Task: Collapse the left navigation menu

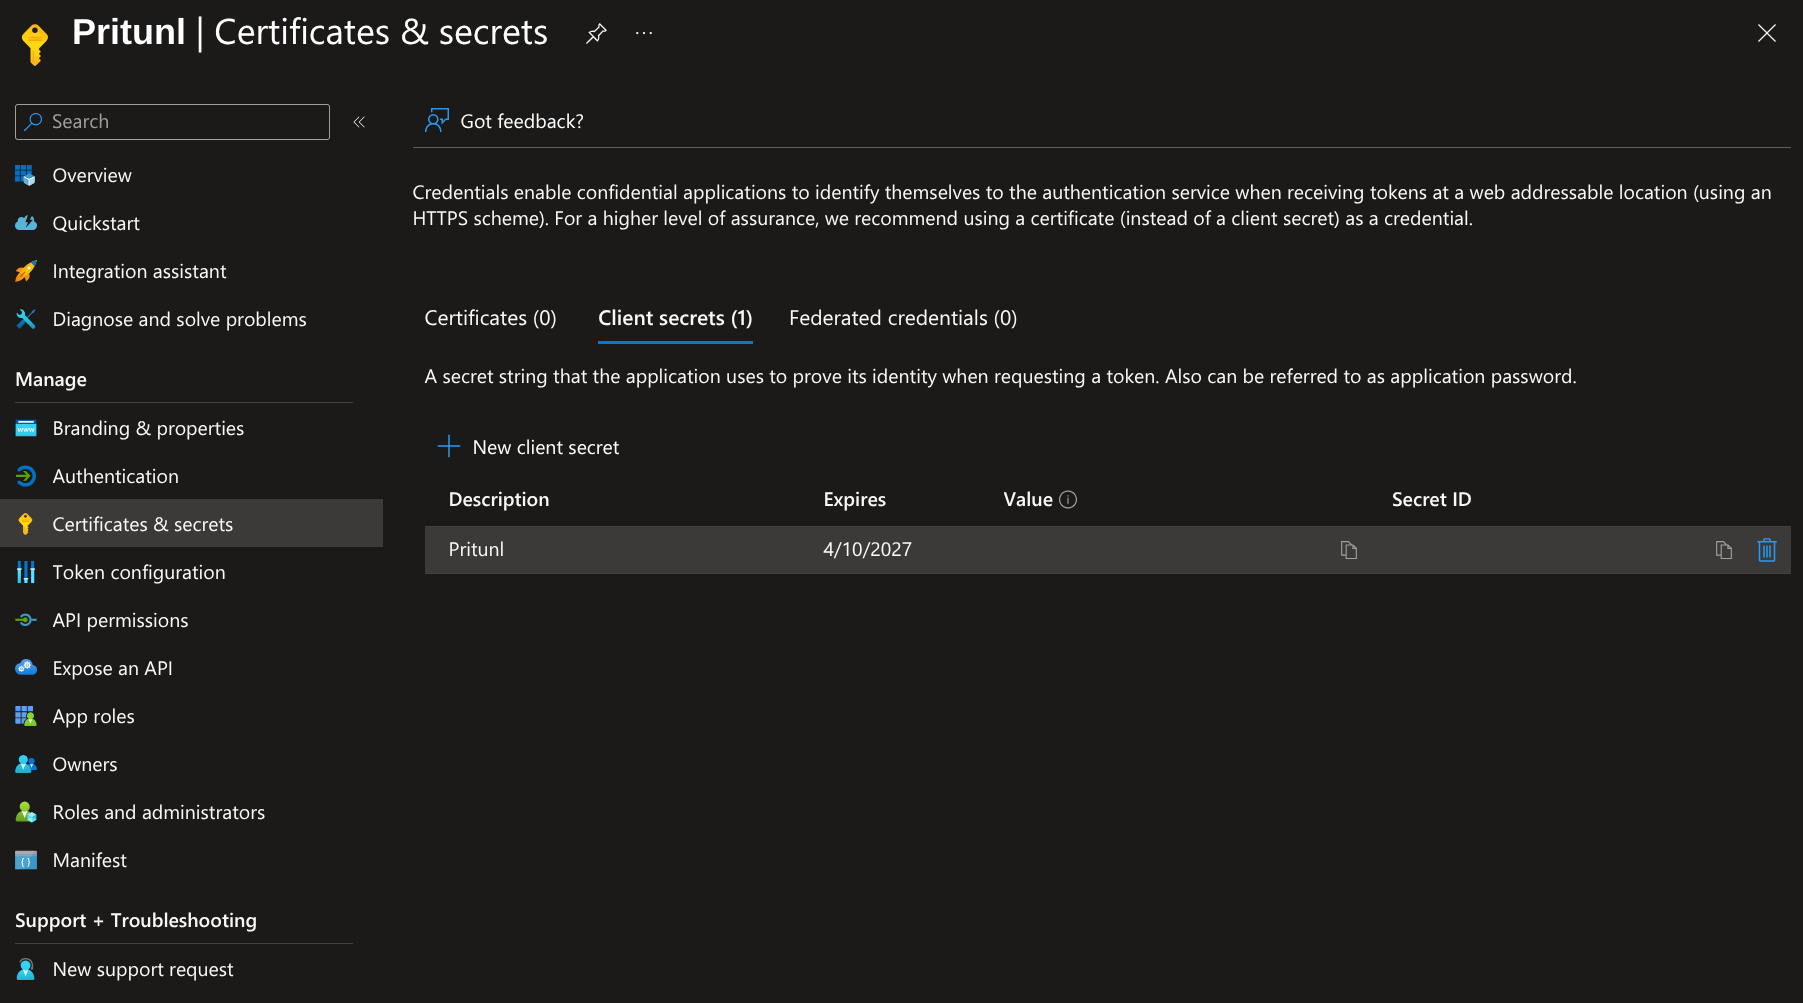Action: coord(359,122)
